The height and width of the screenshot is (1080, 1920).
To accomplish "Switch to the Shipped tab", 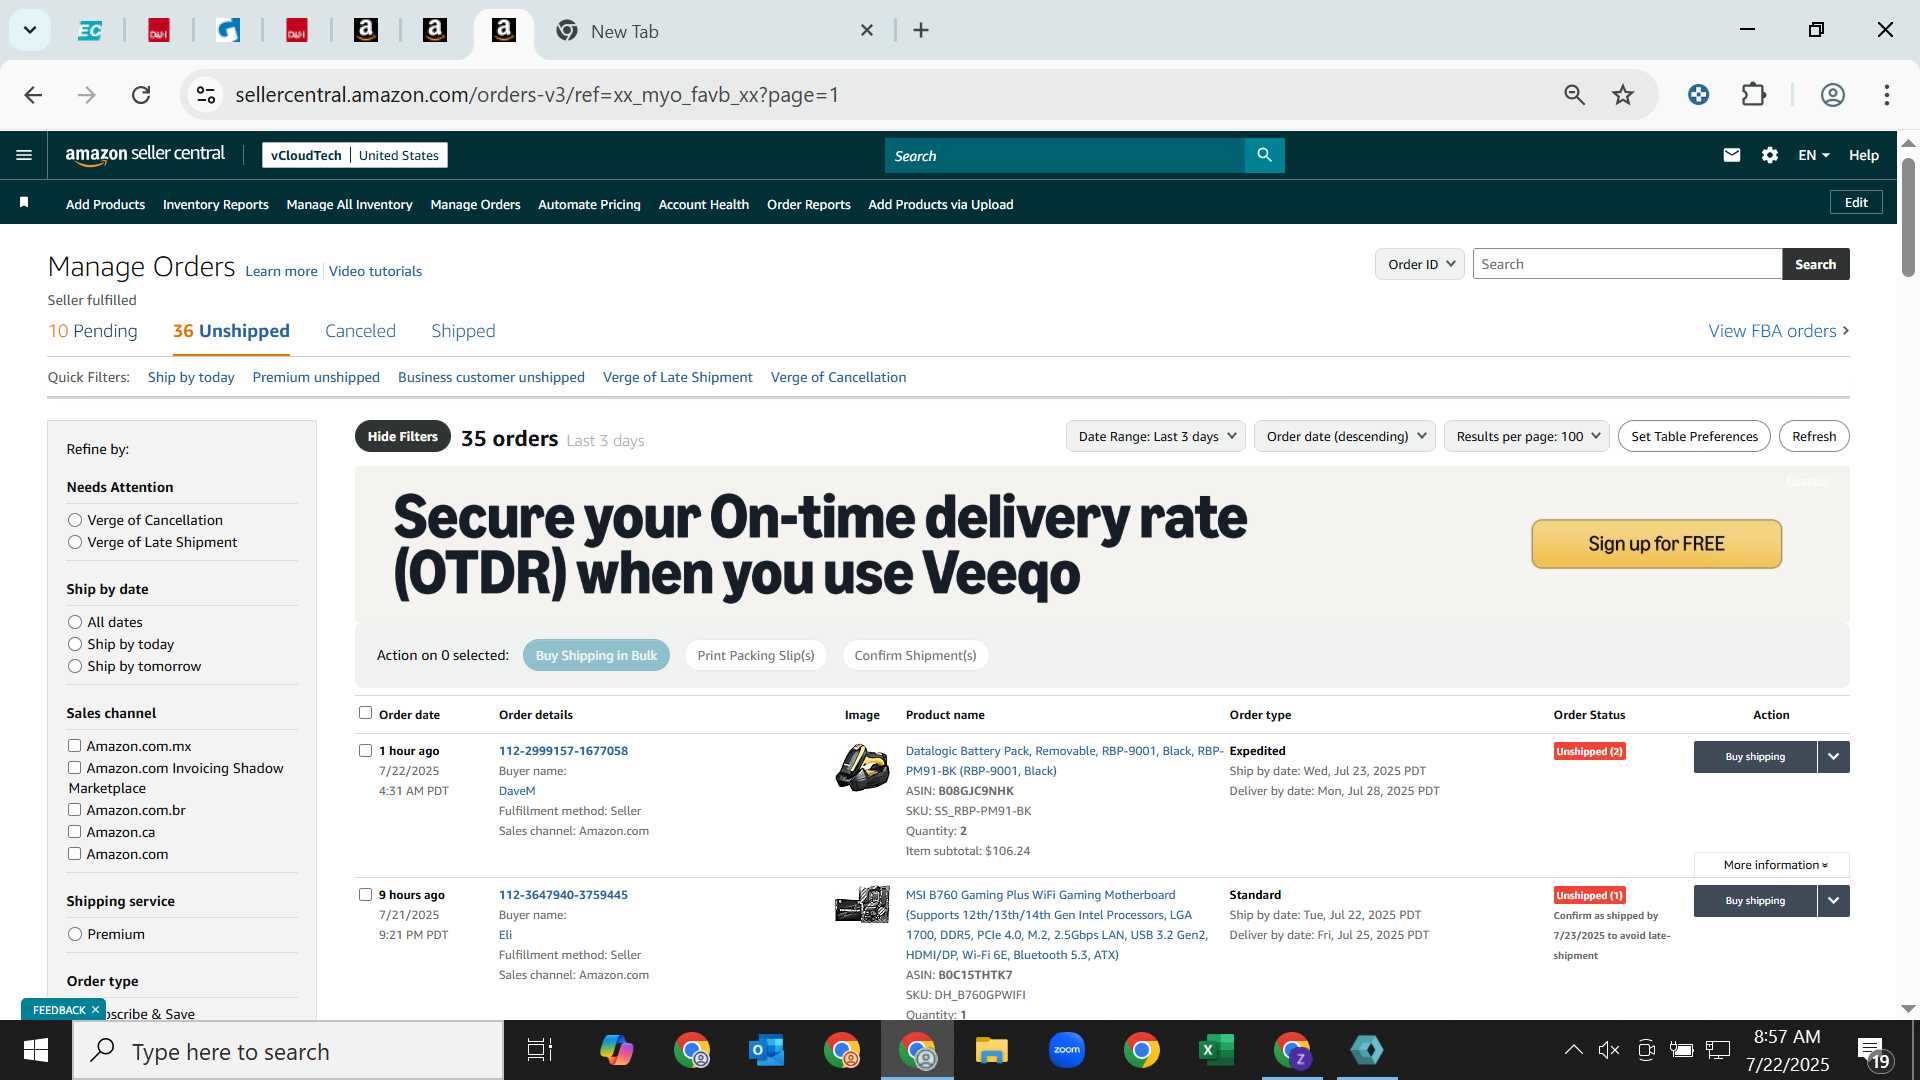I will click(x=463, y=331).
